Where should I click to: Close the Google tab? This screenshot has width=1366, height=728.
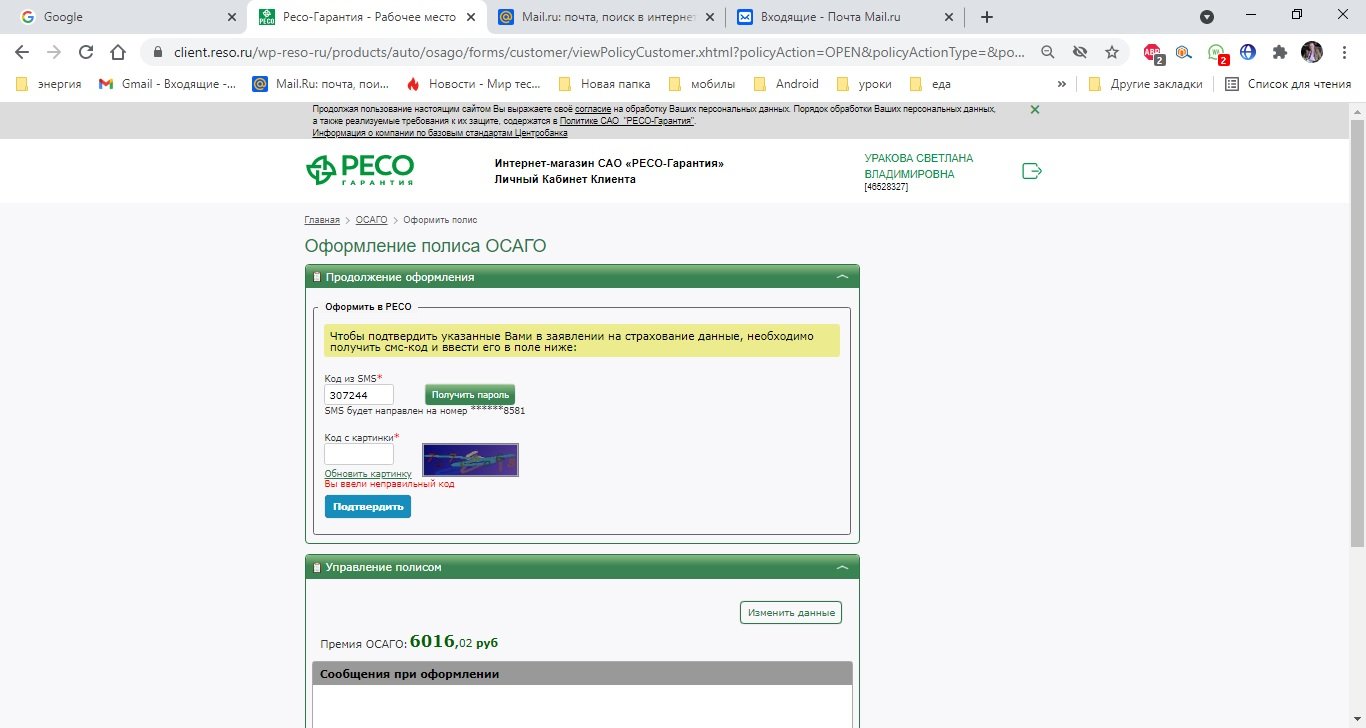(231, 17)
